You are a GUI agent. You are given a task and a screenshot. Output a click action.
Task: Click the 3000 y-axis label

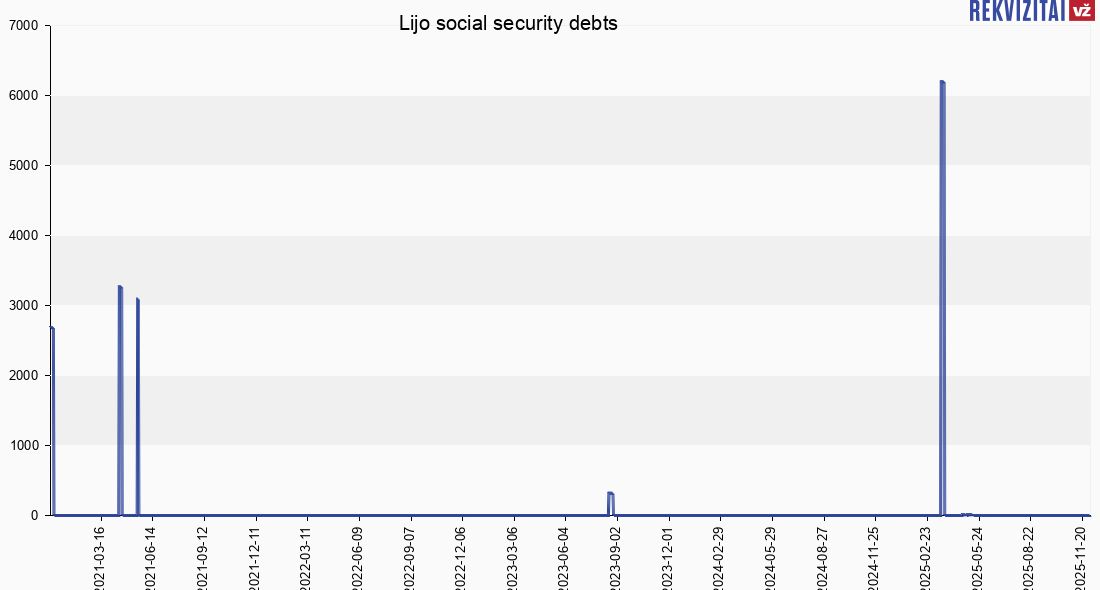[23, 306]
